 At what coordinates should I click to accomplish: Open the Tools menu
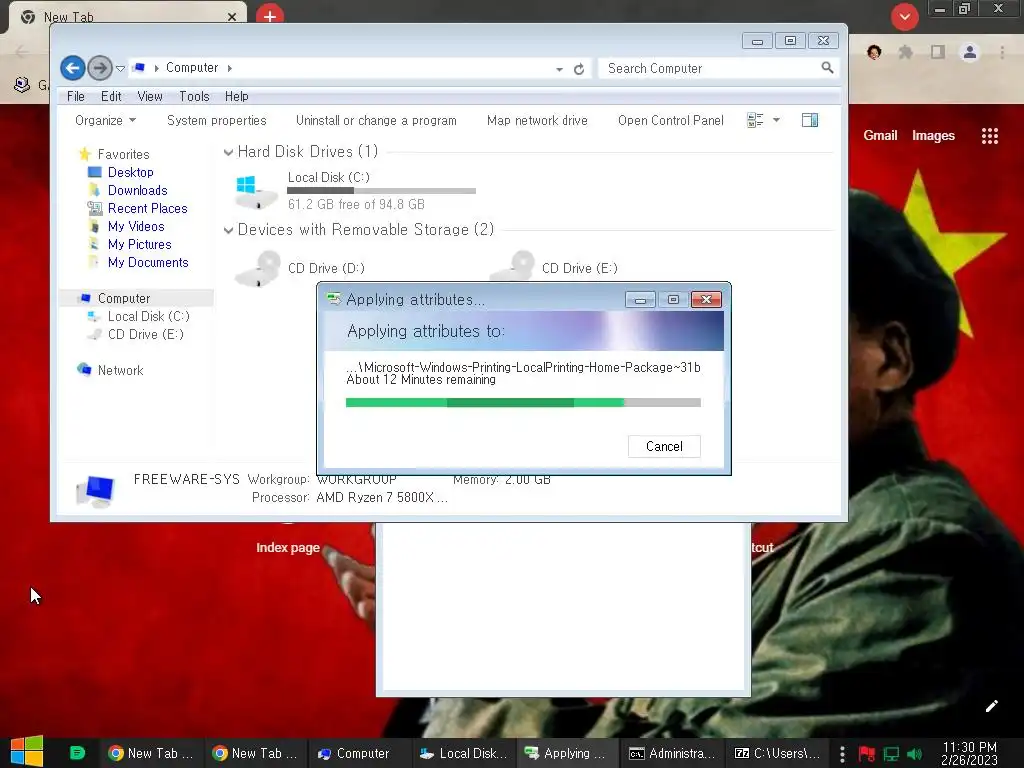pos(194,96)
